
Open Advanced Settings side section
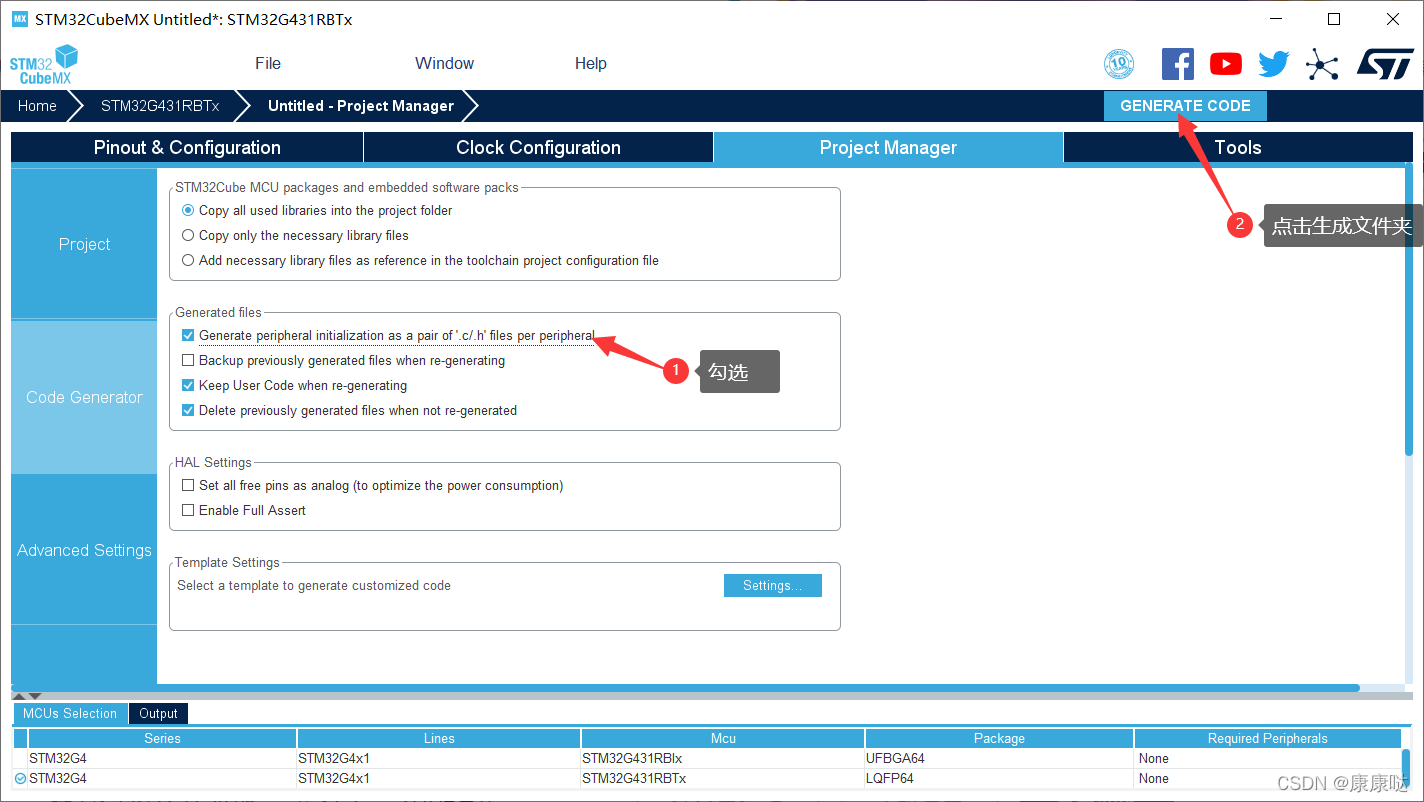[84, 550]
